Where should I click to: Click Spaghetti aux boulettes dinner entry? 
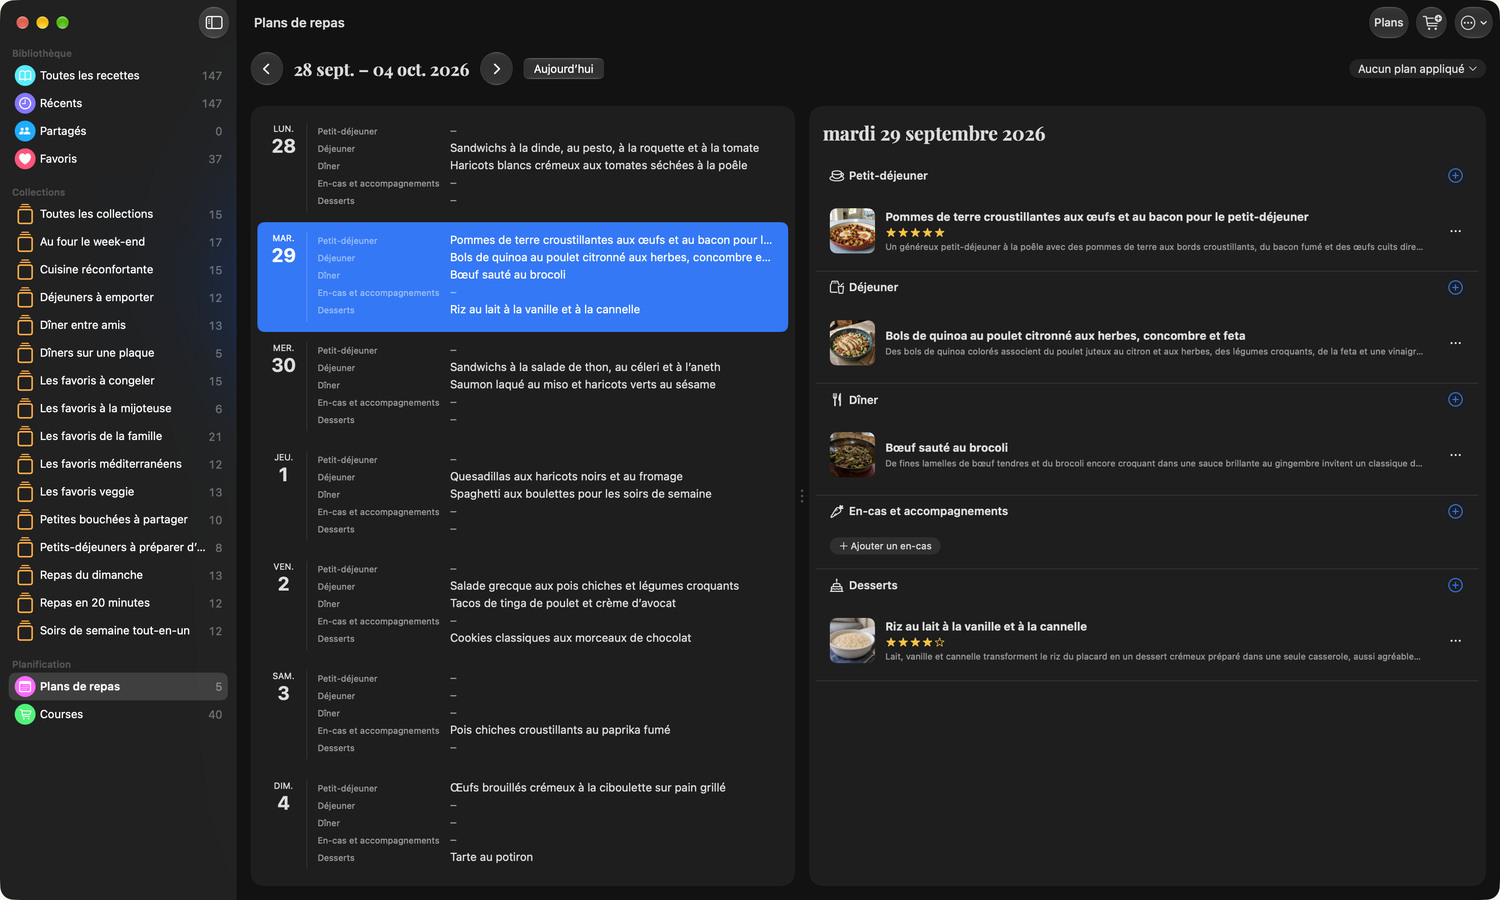(581, 495)
